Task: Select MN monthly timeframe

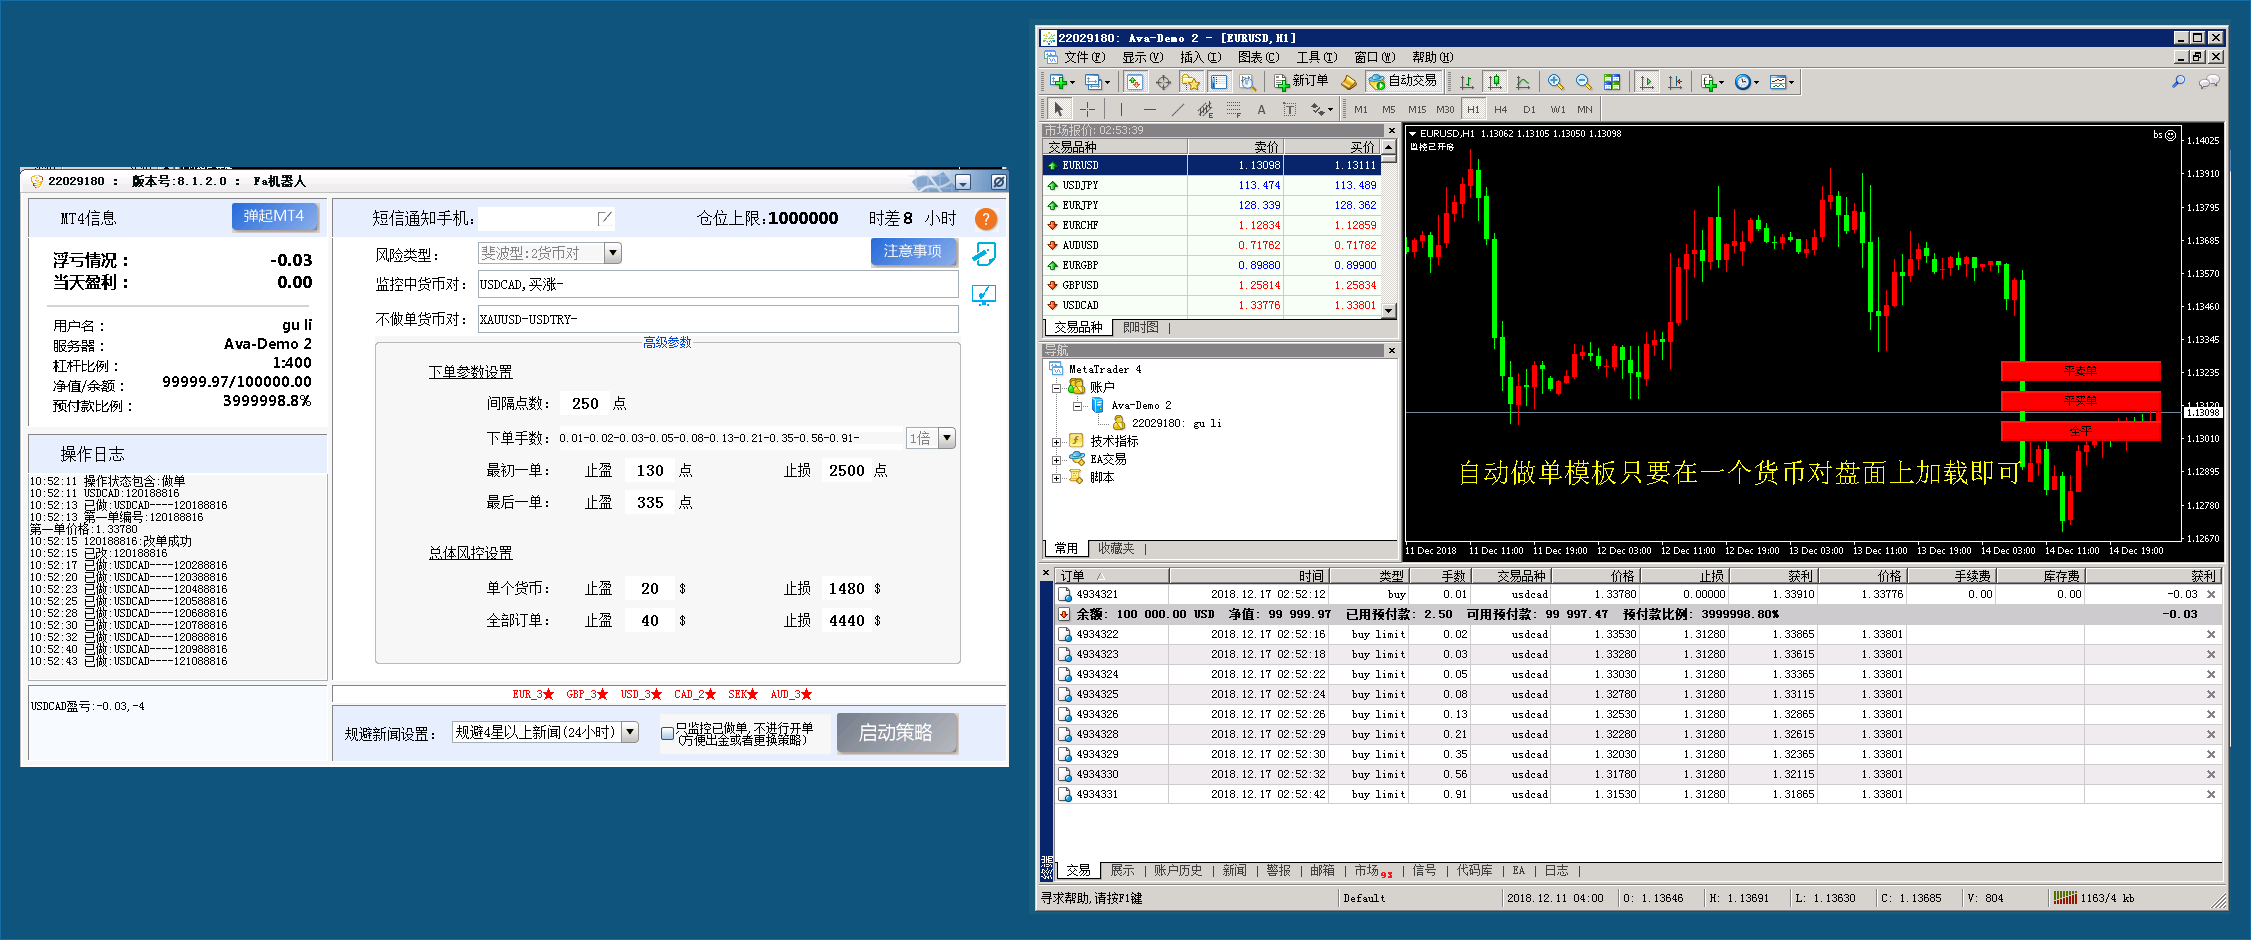Action: tap(1585, 109)
